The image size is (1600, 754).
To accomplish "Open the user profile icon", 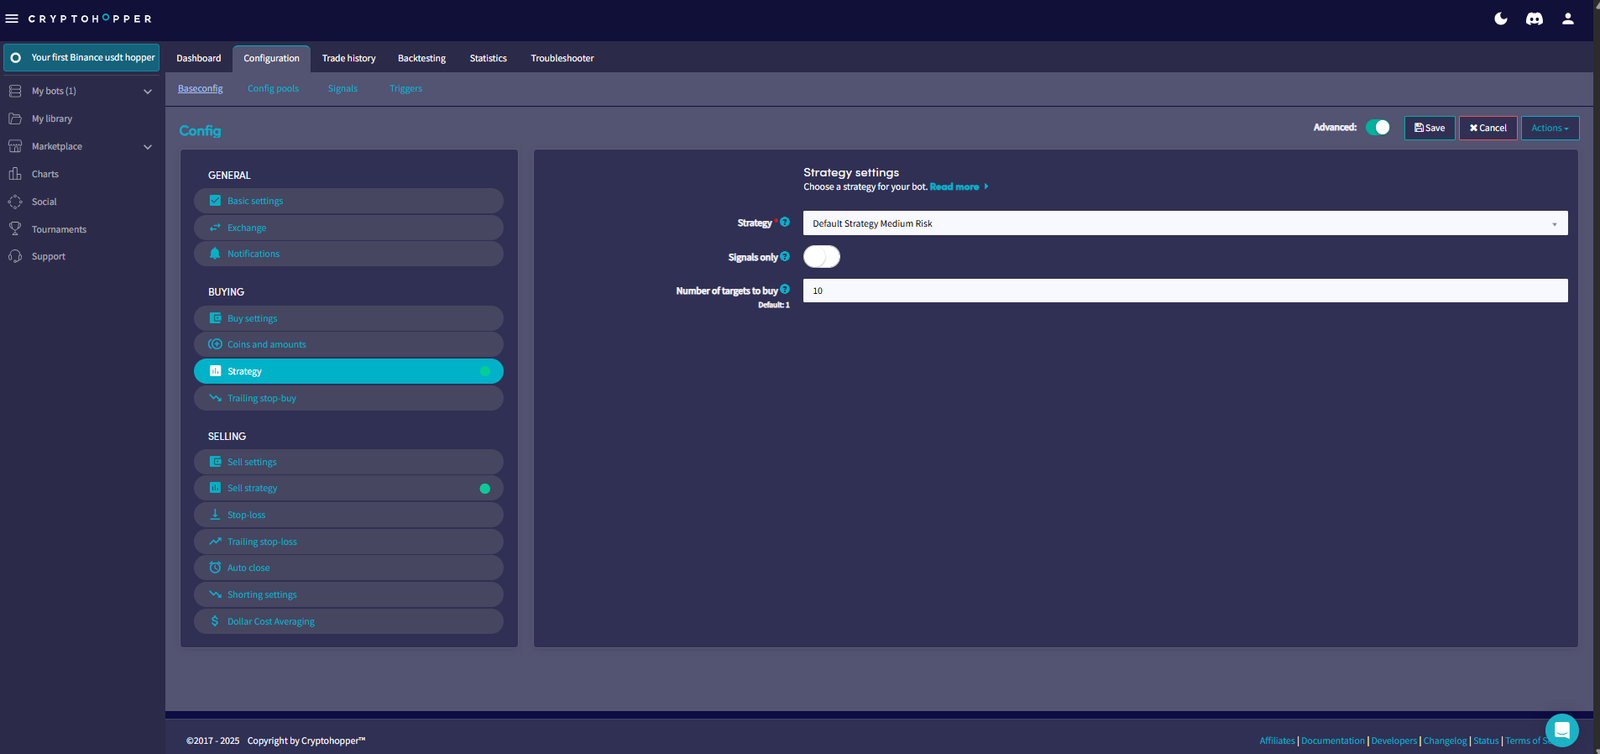I will point(1568,18).
